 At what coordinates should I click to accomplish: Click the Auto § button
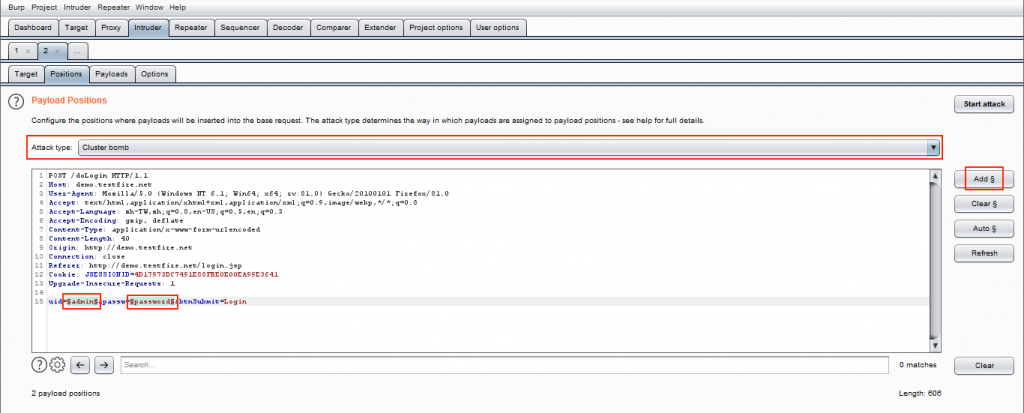pos(984,229)
